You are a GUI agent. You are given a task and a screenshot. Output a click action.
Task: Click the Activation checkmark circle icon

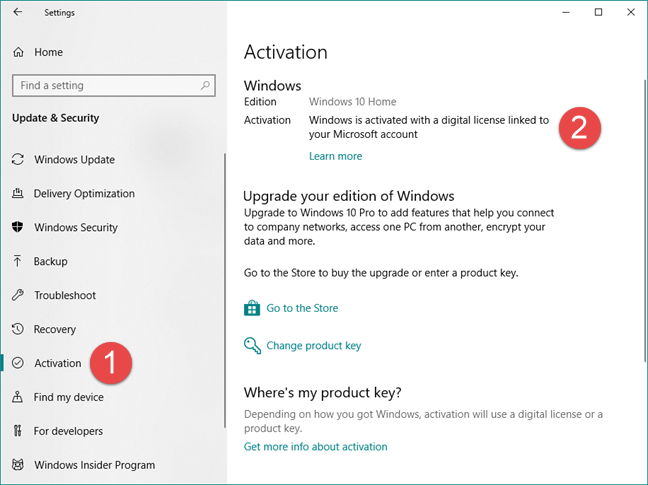(x=18, y=363)
